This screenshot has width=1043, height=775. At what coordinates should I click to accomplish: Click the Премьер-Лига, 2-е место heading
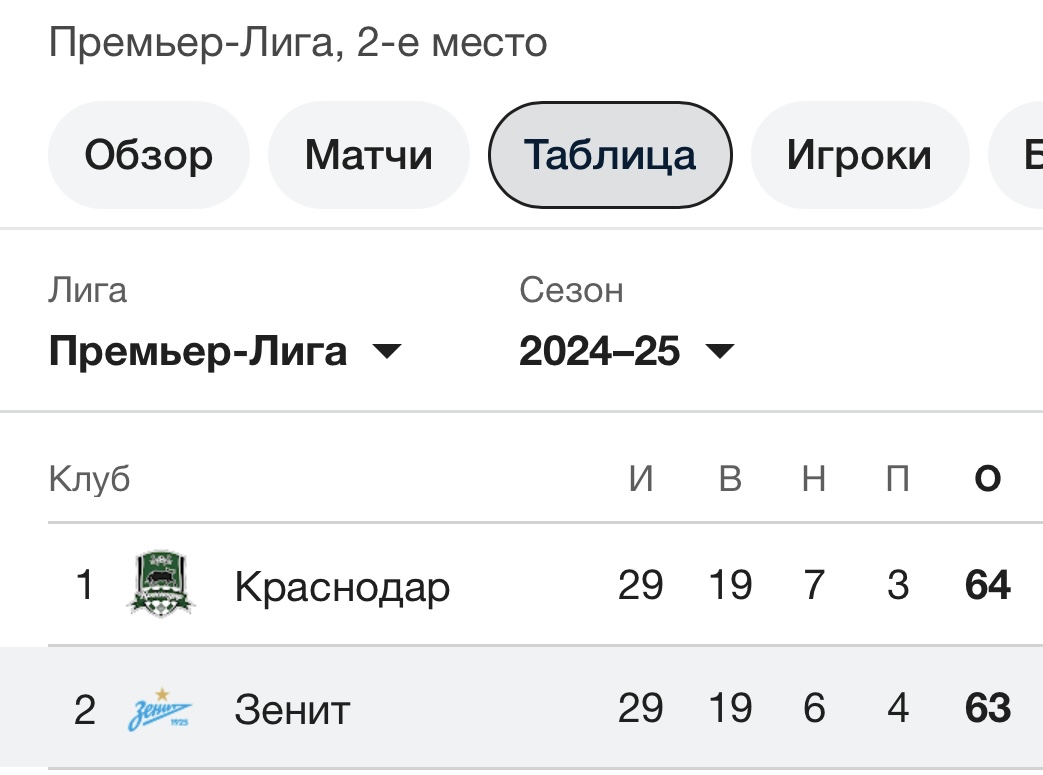[x=298, y=41]
